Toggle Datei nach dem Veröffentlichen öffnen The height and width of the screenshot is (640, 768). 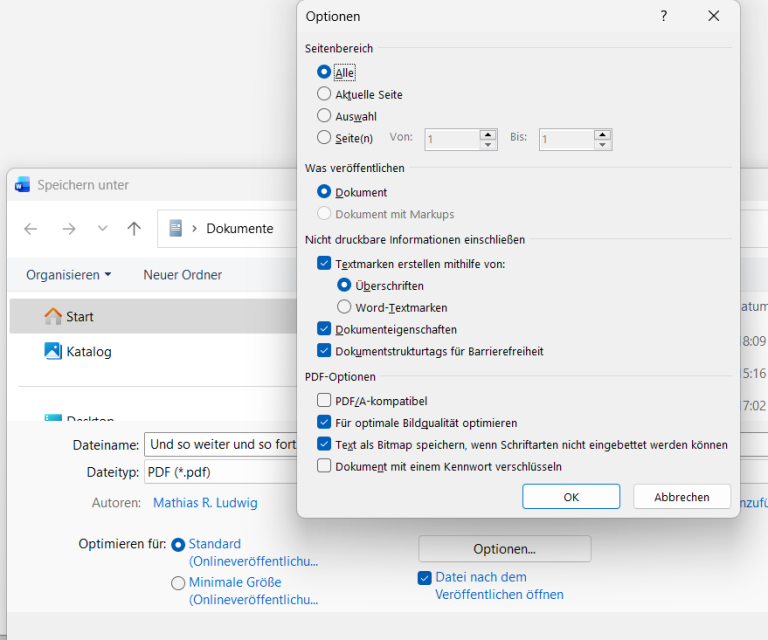tap(425, 578)
